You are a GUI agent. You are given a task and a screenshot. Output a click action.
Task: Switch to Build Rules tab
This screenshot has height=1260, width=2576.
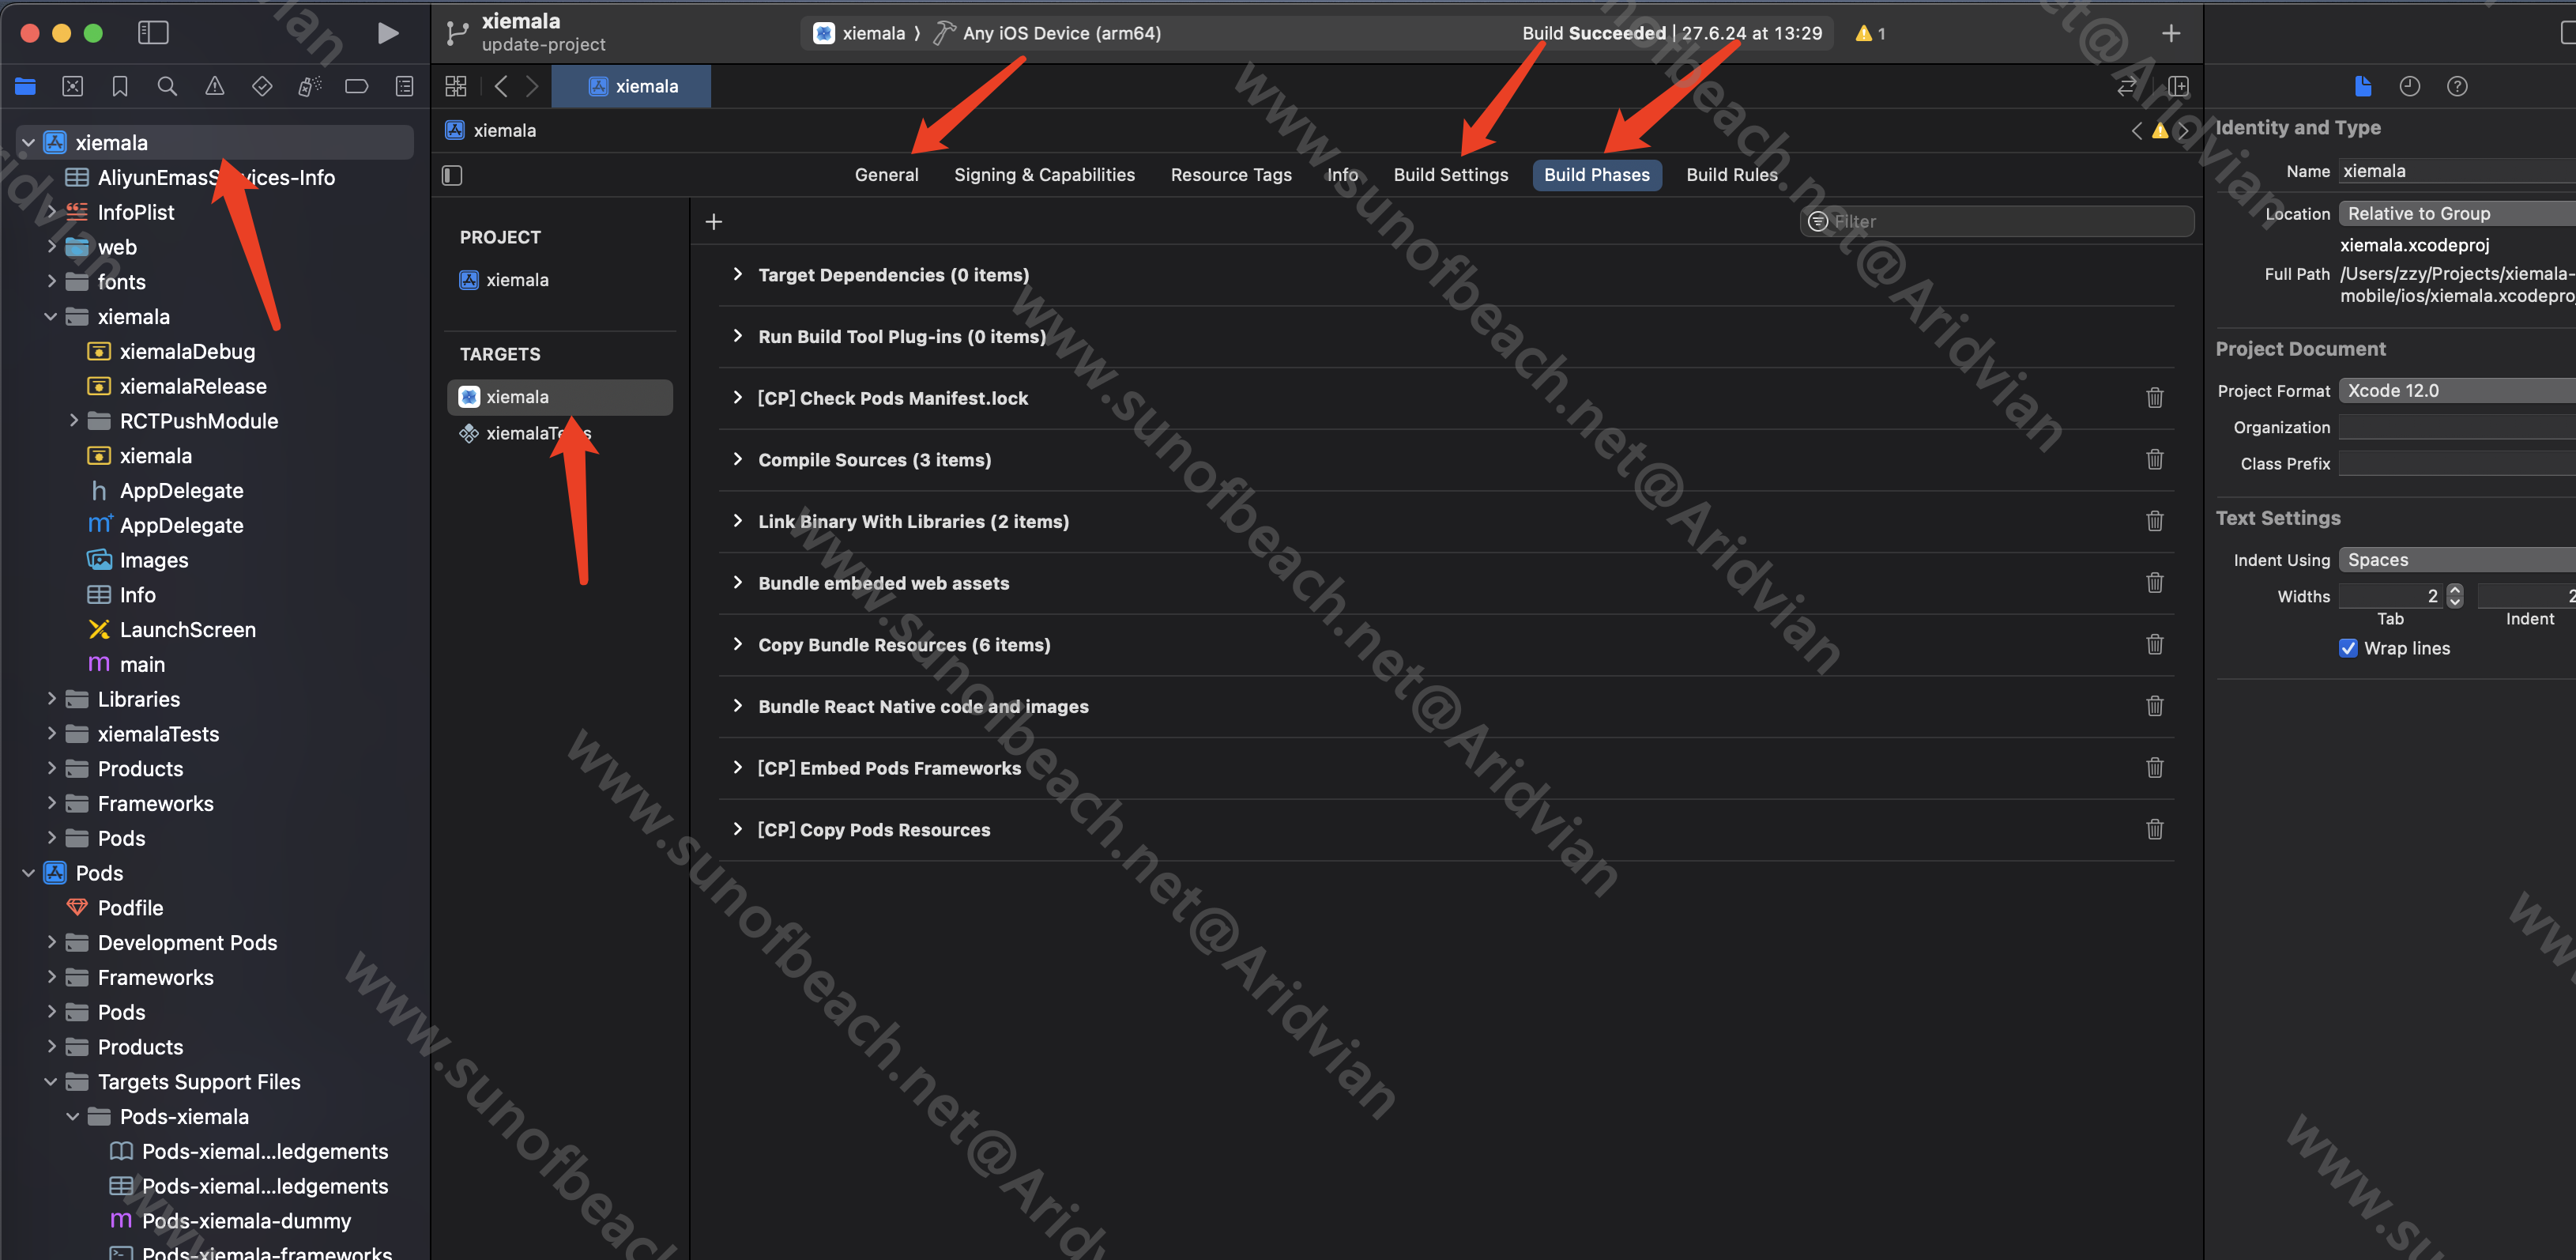coord(1732,175)
